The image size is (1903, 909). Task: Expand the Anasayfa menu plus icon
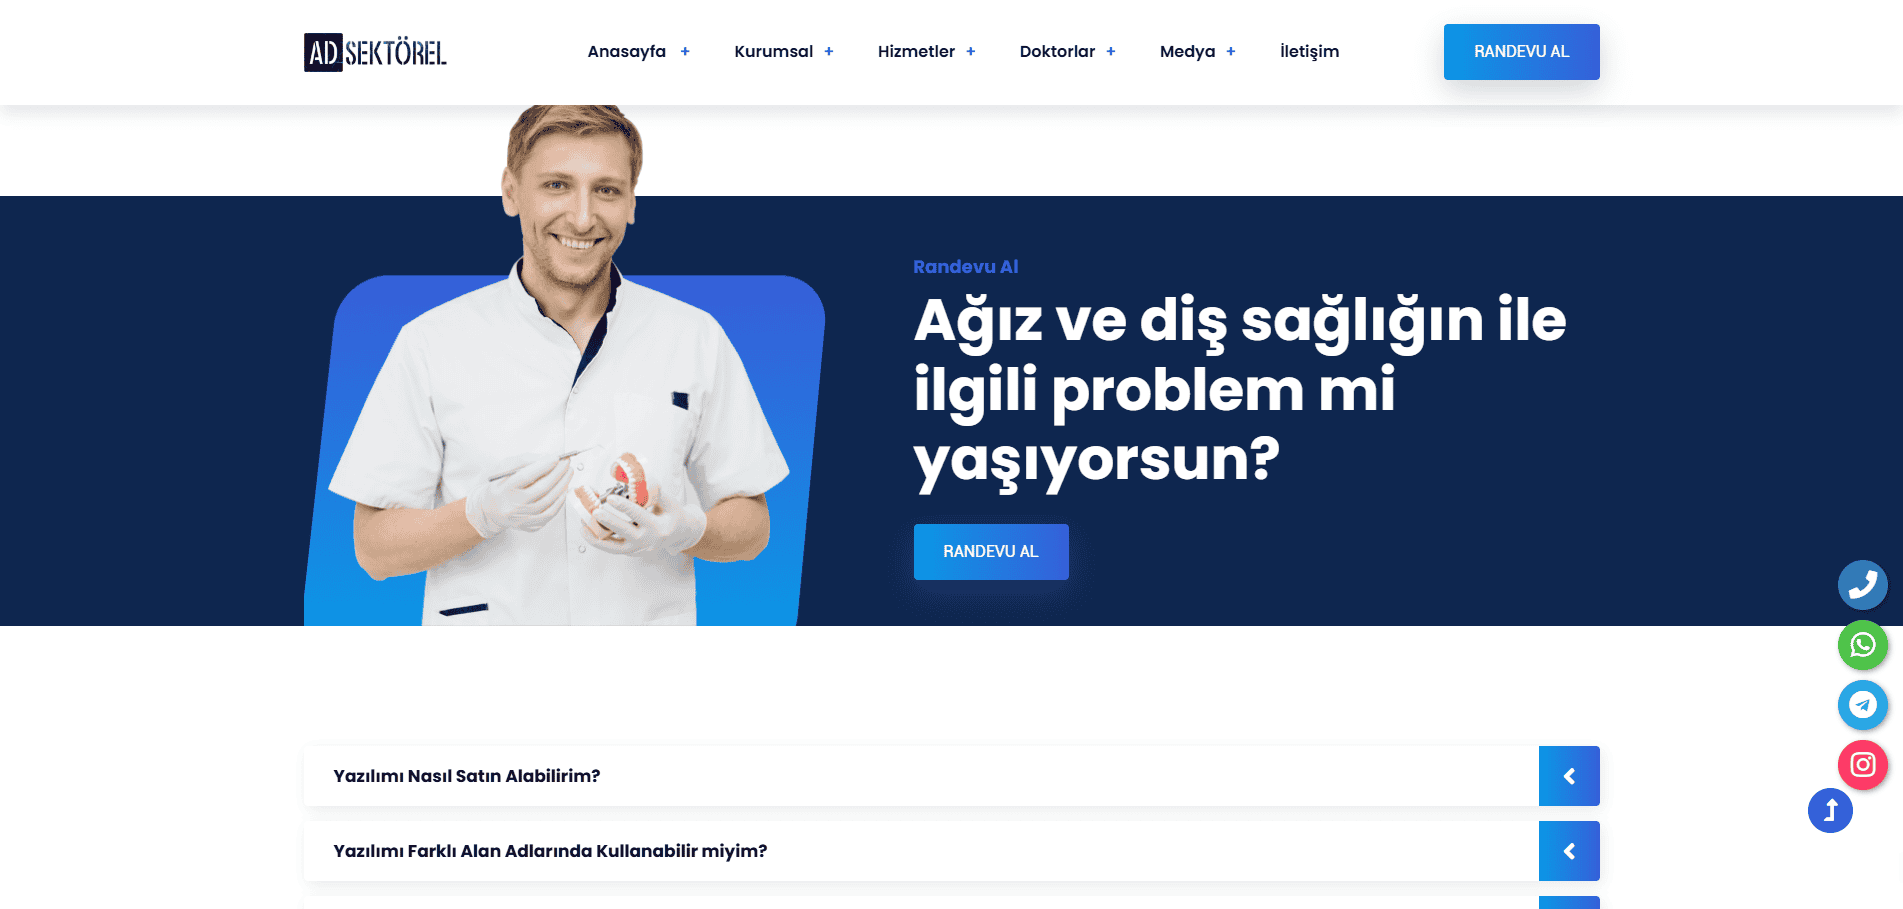pyautogui.click(x=685, y=52)
